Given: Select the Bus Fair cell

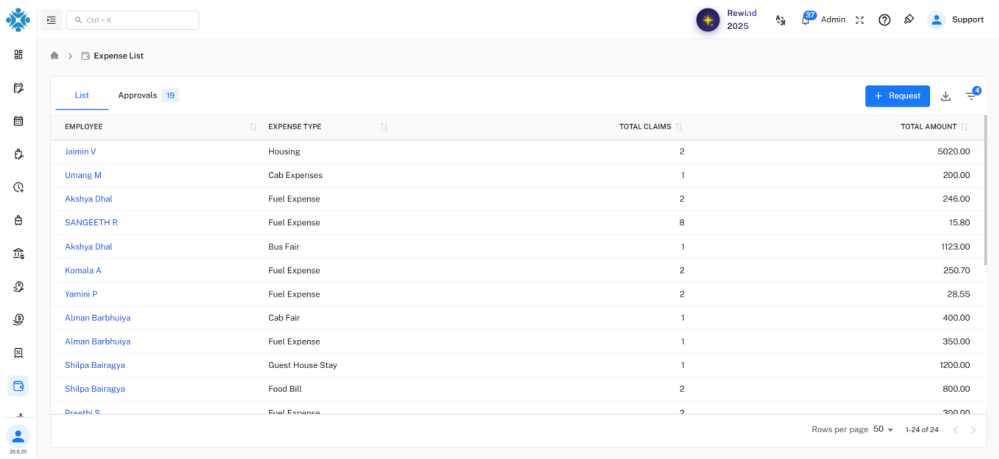Looking at the screenshot, I should (284, 247).
